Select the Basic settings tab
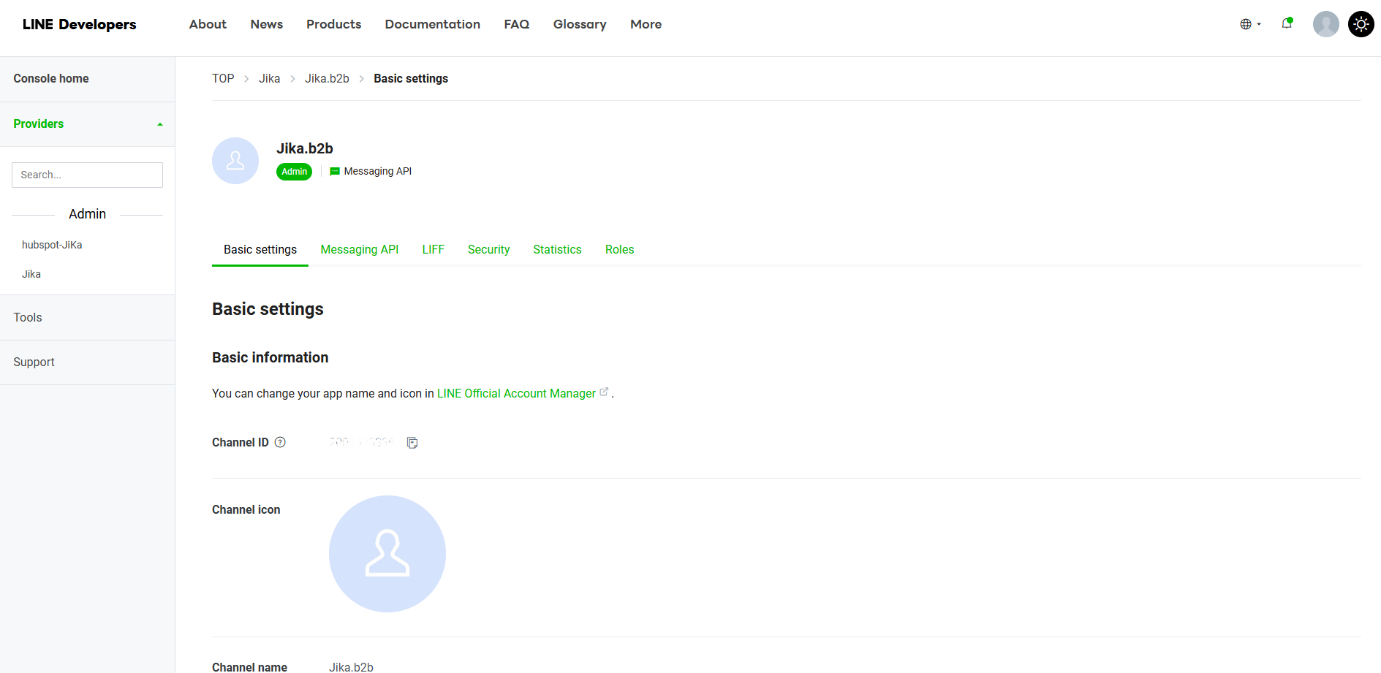 pos(260,250)
